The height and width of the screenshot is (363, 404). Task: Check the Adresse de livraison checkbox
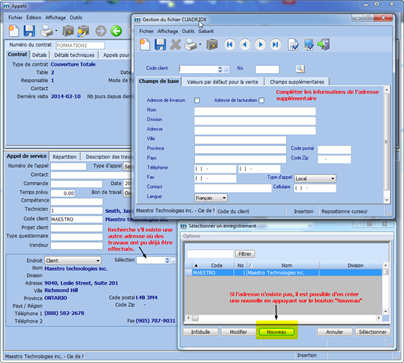tap(197, 100)
